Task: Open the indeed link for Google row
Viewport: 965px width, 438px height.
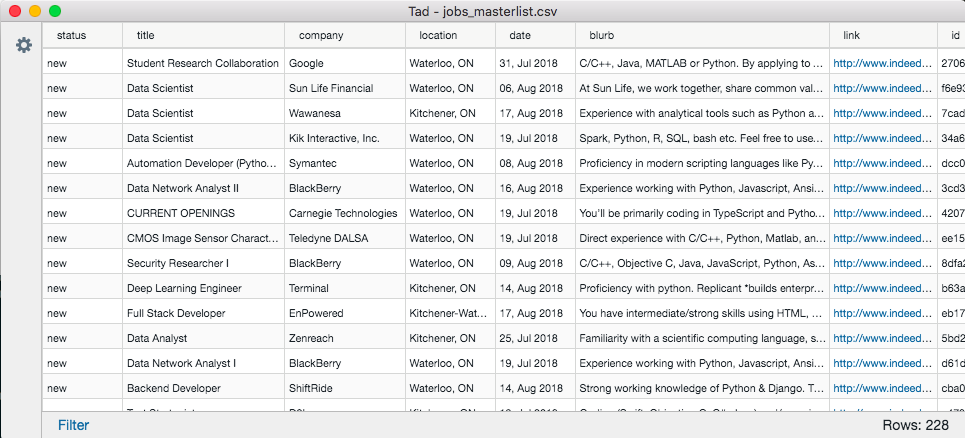Action: coord(883,63)
